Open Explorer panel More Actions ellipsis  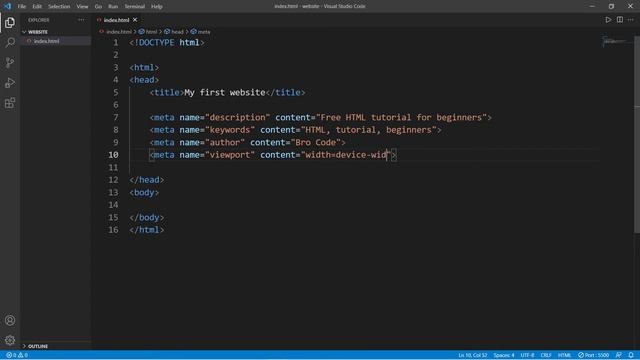[82, 20]
